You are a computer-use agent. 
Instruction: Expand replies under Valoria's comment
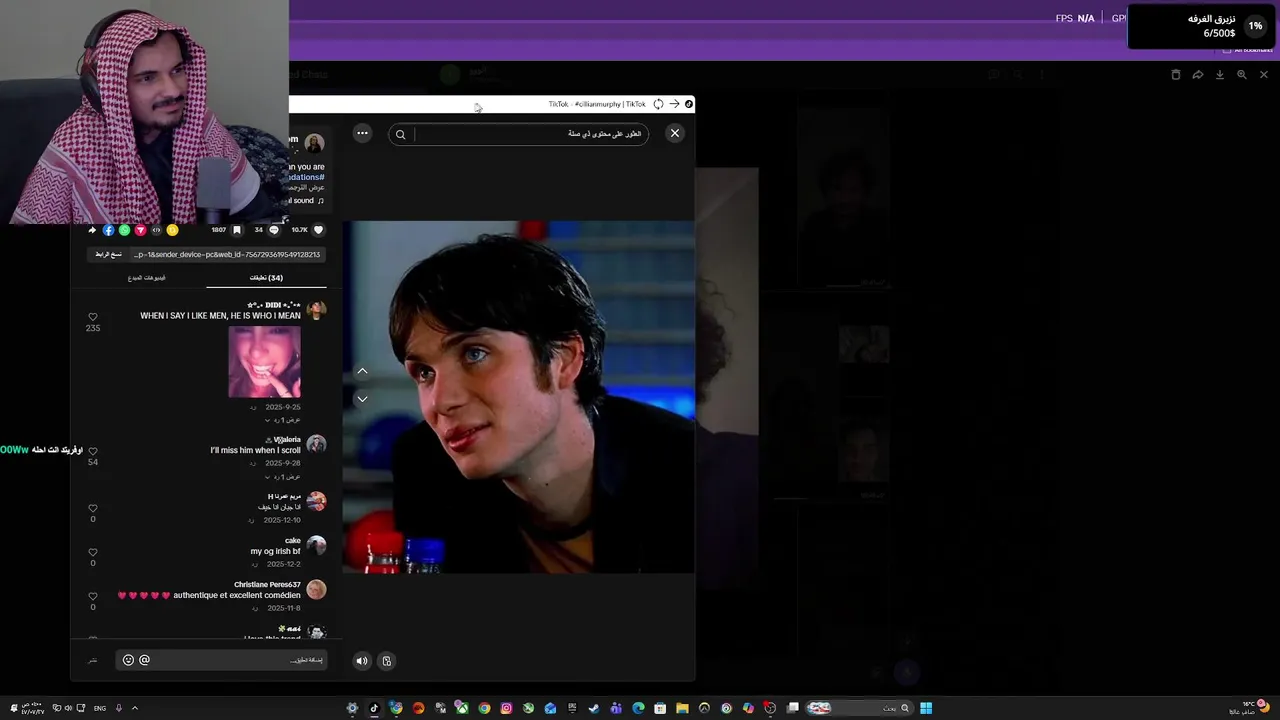(x=282, y=476)
